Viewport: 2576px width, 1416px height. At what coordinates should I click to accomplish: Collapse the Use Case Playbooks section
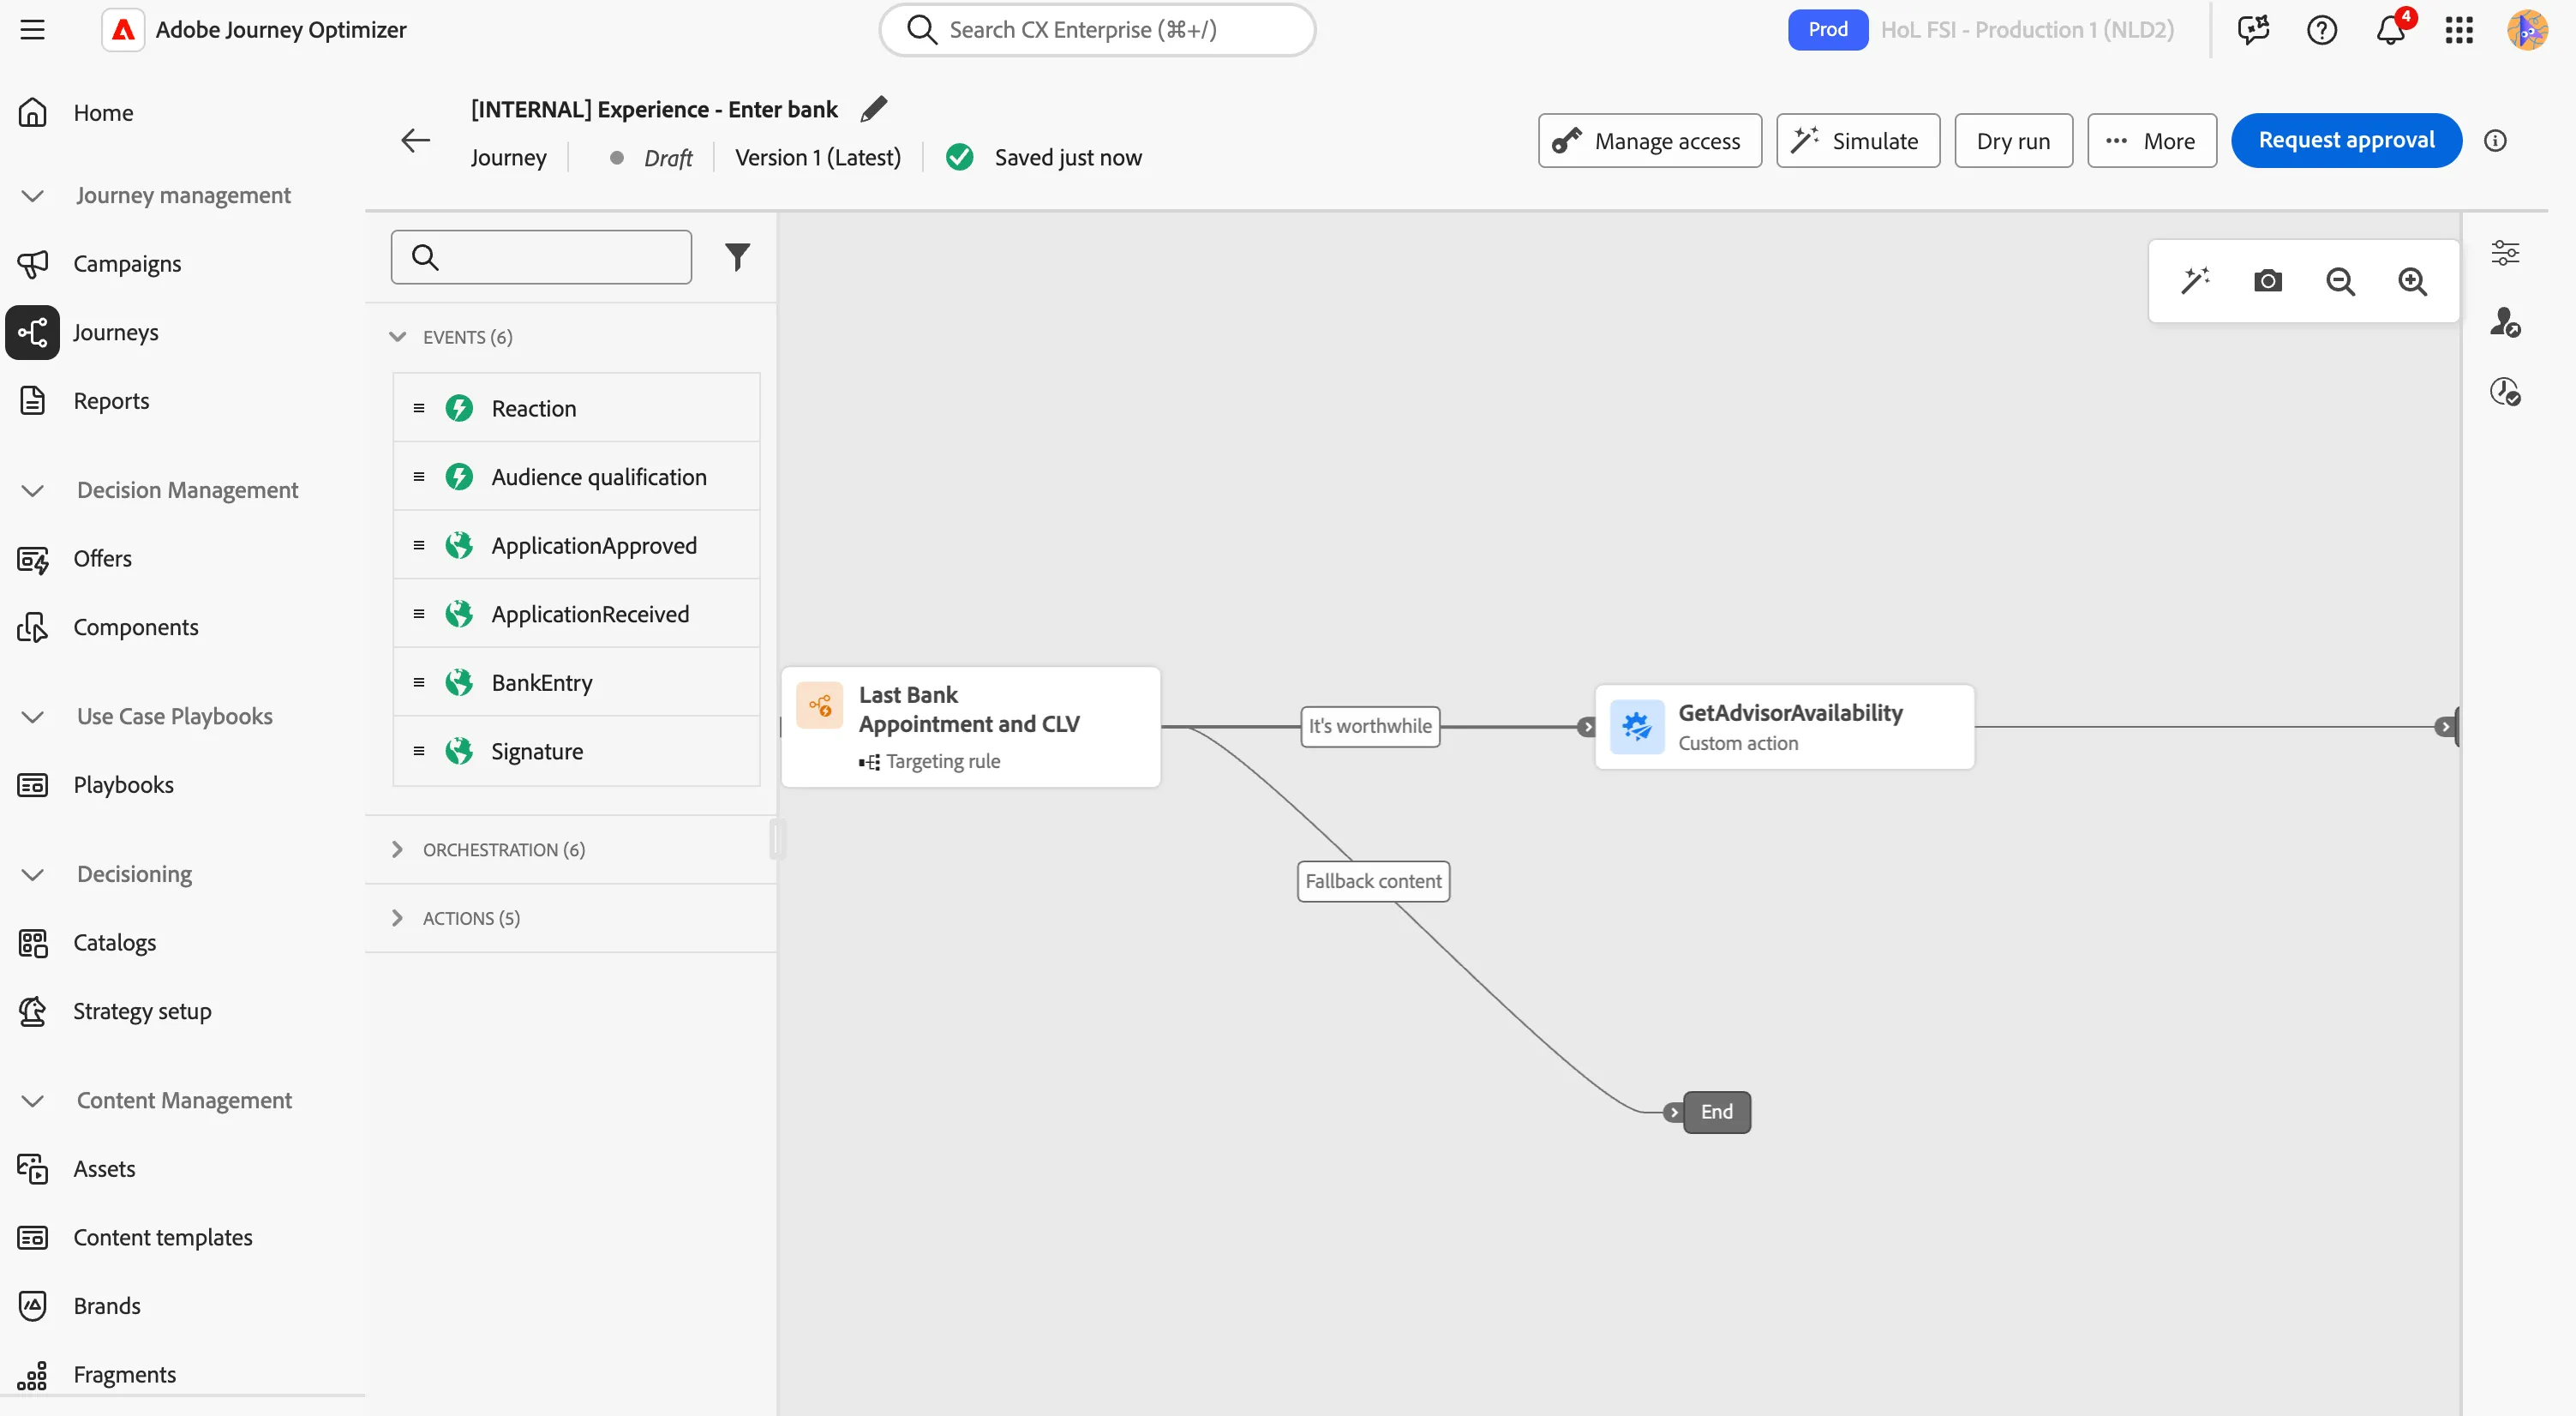(32, 717)
